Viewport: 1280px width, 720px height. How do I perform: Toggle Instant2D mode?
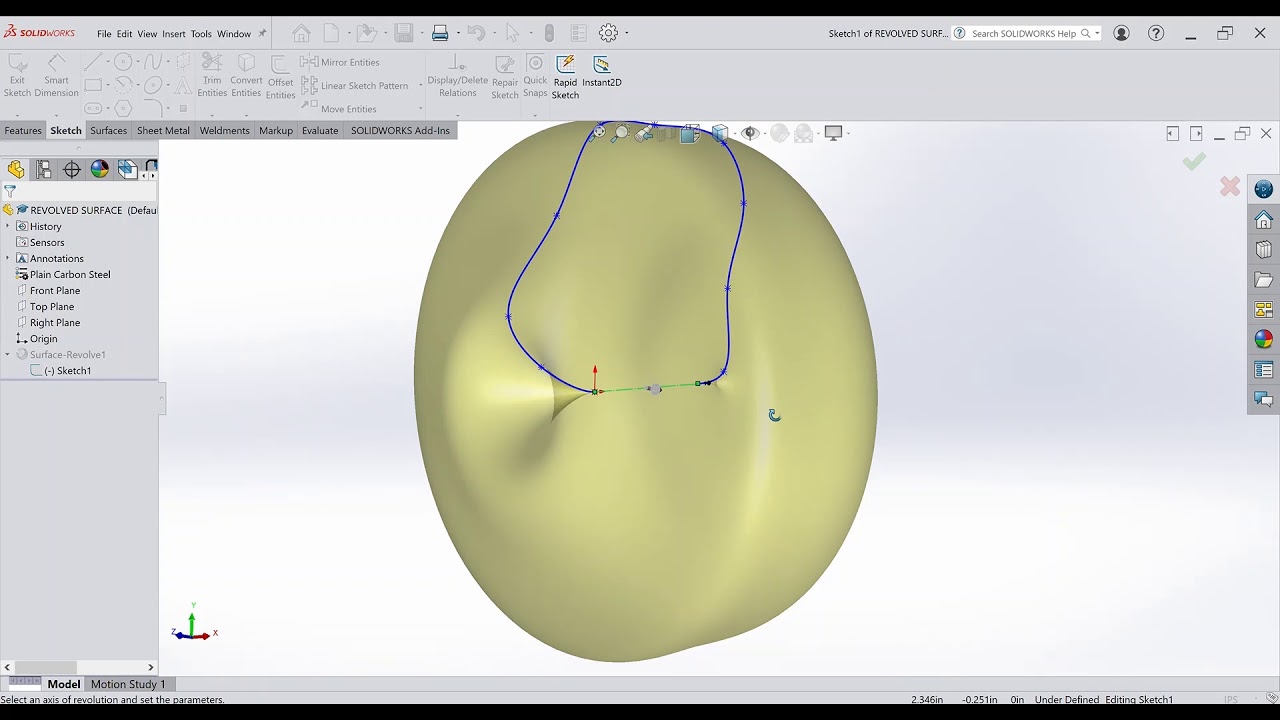pos(602,71)
